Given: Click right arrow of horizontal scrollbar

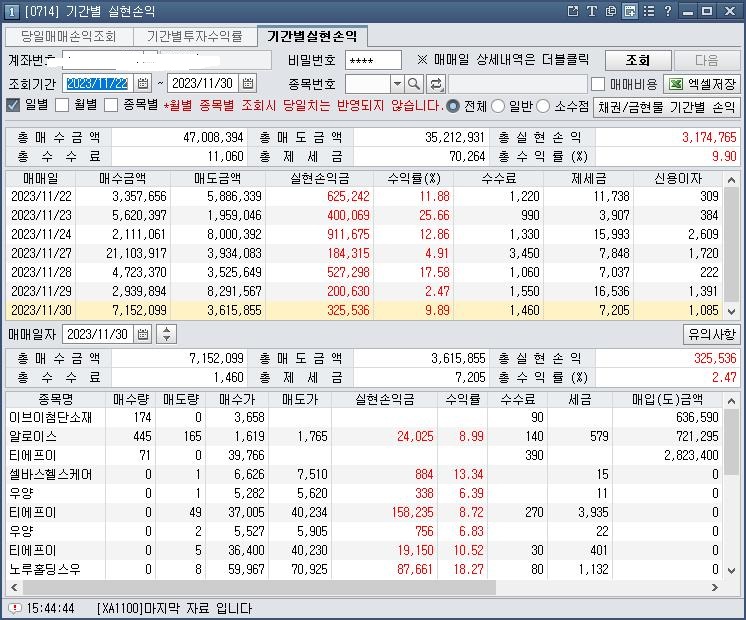Looking at the screenshot, I should [715, 587].
